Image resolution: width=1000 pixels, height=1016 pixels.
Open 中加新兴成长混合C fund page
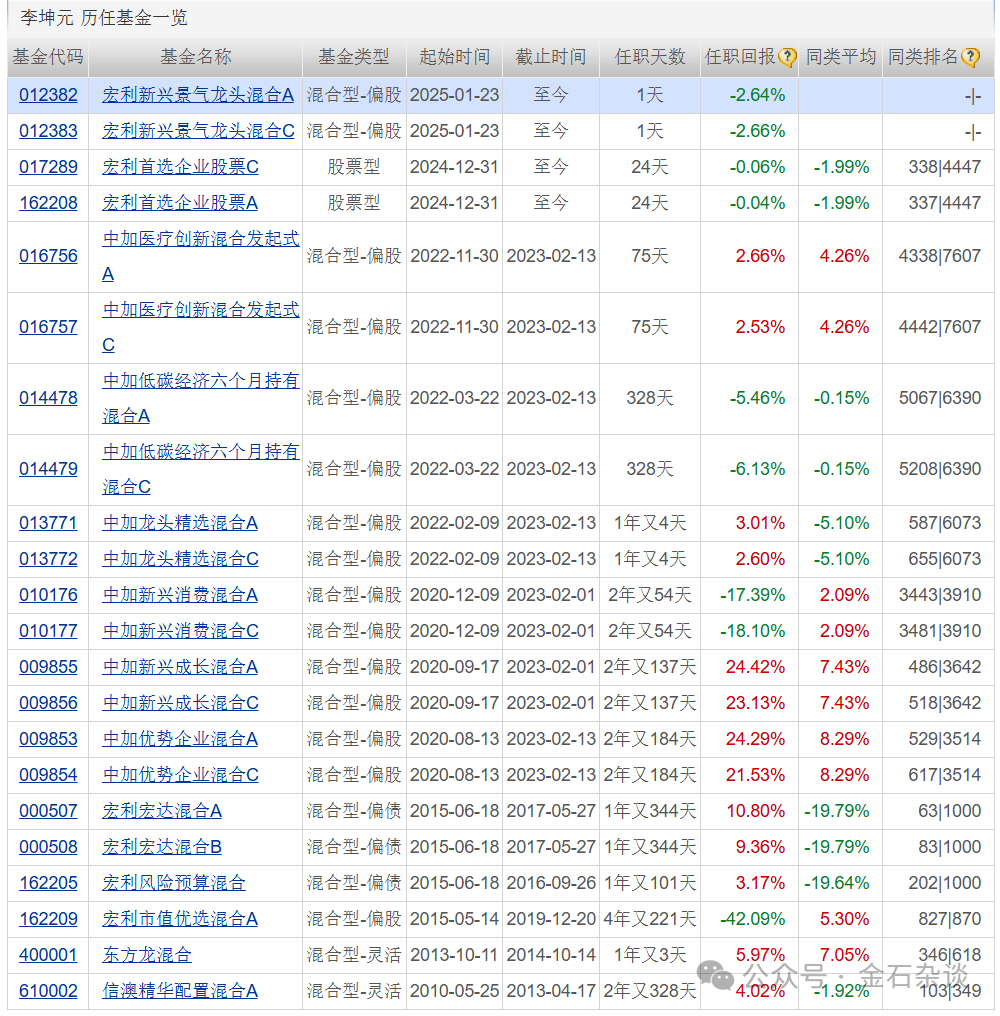180,703
